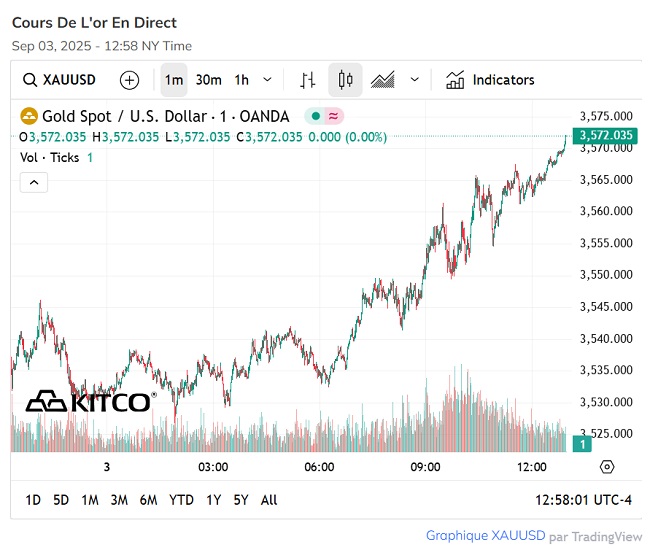650x550 pixels.
Task: Expand the chart style dropdown arrow
Action: point(415,79)
